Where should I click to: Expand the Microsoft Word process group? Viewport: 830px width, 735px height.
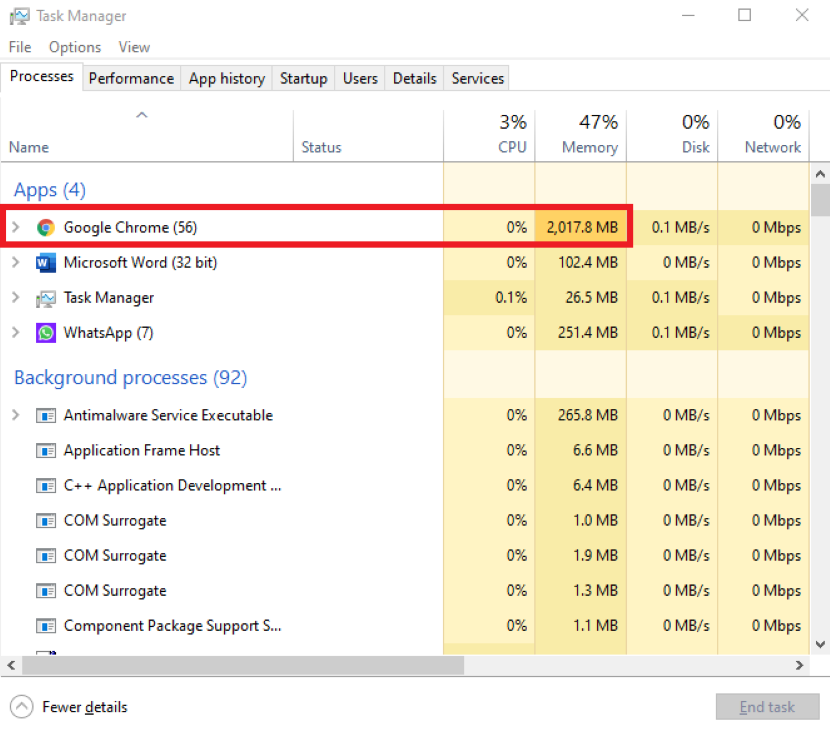pyautogui.click(x=16, y=262)
